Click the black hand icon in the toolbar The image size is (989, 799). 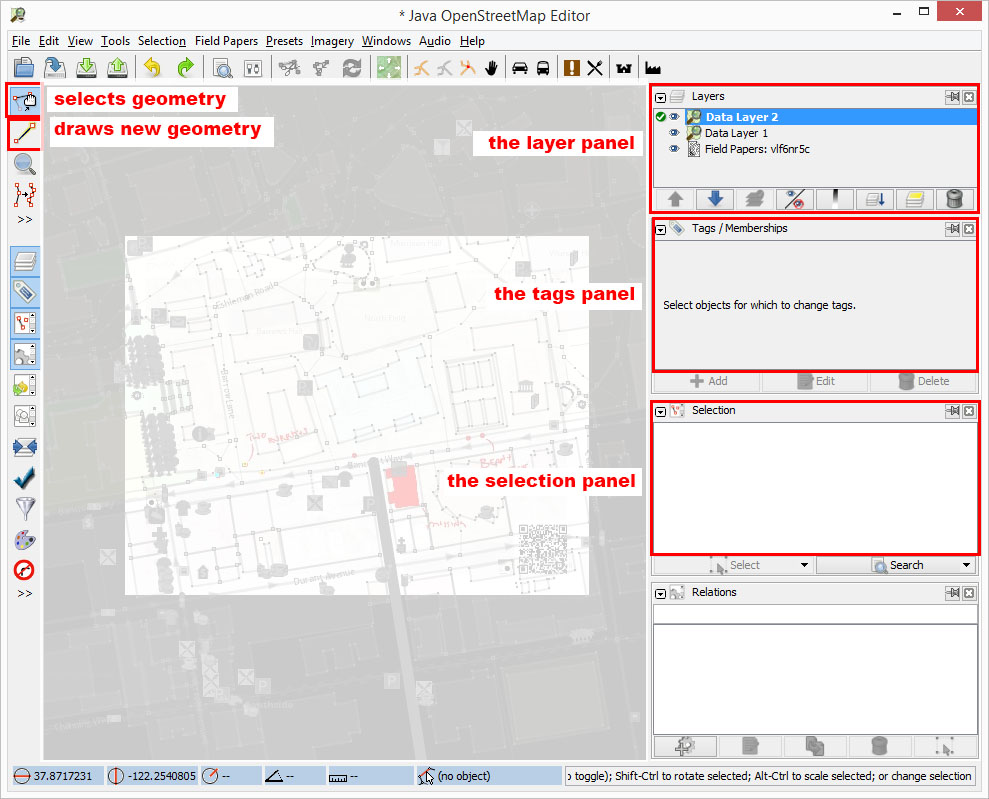[x=491, y=67]
